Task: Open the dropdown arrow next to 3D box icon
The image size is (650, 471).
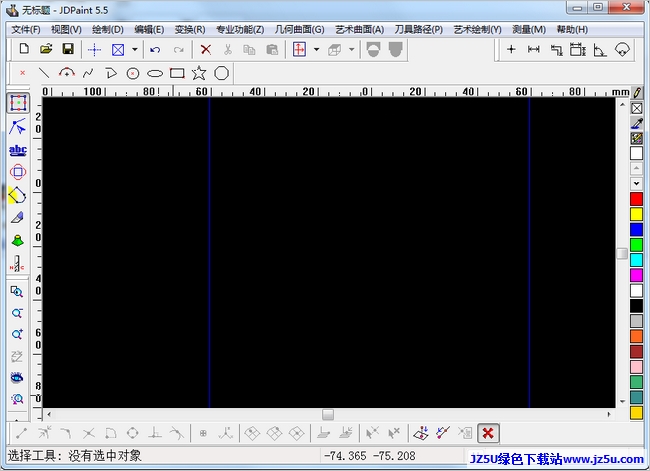Action: tap(352, 50)
